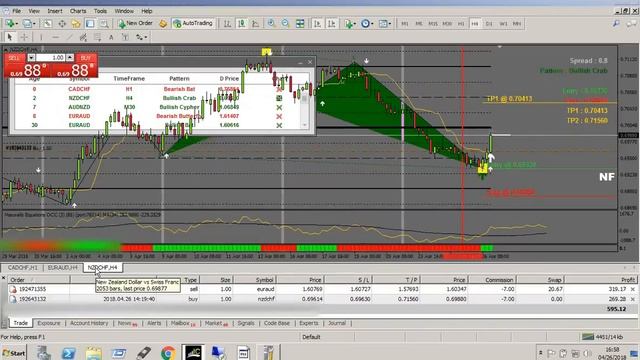Viewport: 640px width, 360px height.
Task: Click the Zoom Out magnifier icon
Action: tap(285, 24)
